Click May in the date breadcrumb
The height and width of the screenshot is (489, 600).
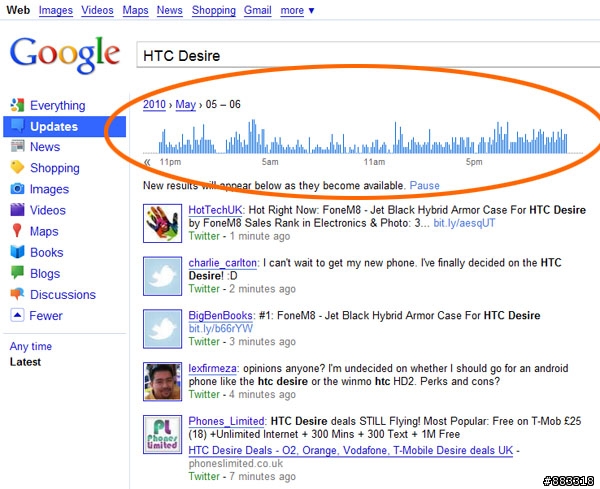pos(186,104)
